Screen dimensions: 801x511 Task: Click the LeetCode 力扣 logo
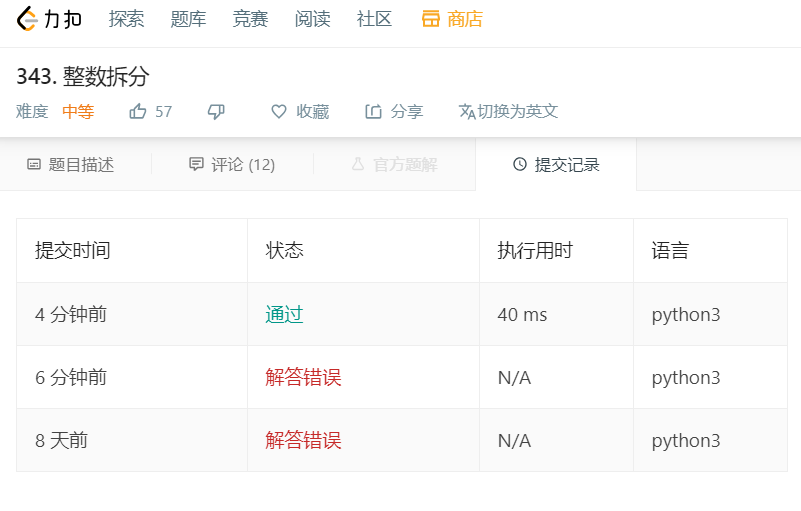[49, 19]
